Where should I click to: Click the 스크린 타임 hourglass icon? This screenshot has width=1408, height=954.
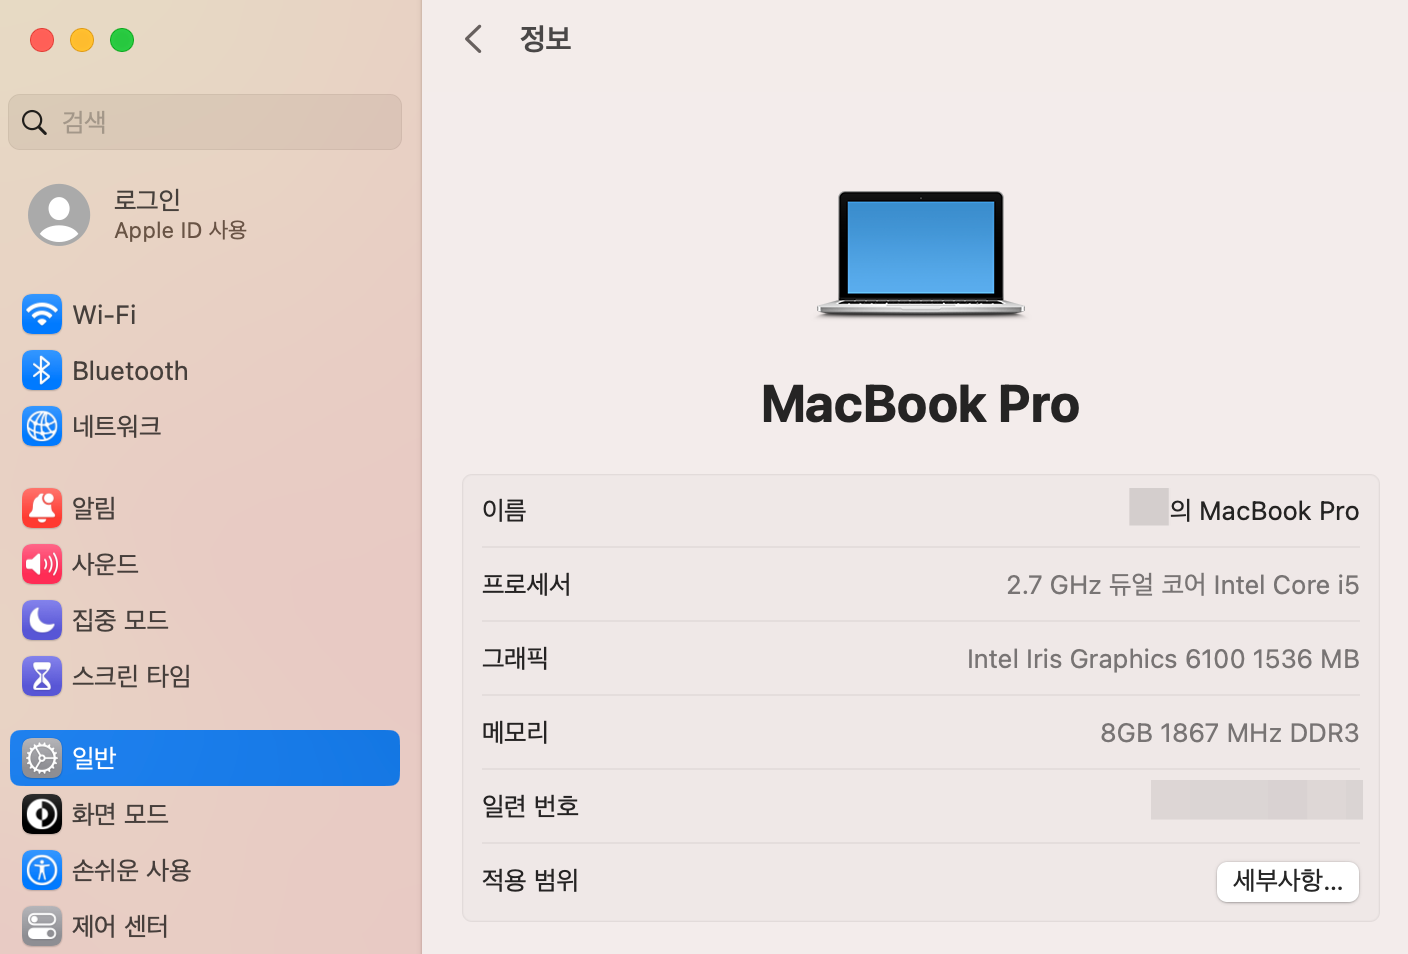(x=42, y=676)
